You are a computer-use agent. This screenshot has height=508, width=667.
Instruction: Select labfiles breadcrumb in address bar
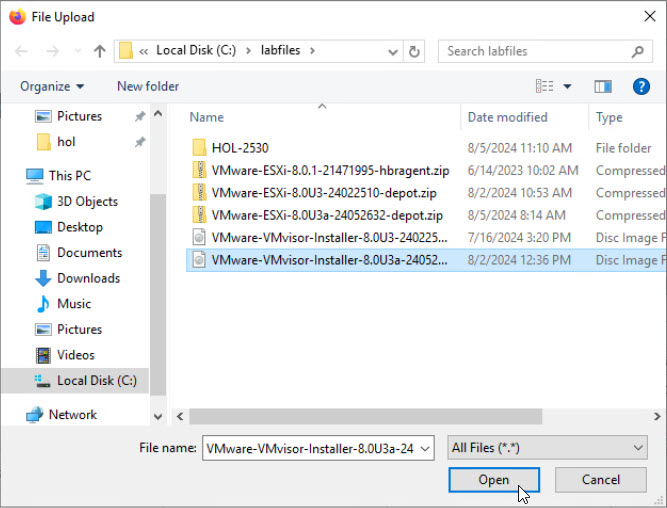click(x=280, y=50)
